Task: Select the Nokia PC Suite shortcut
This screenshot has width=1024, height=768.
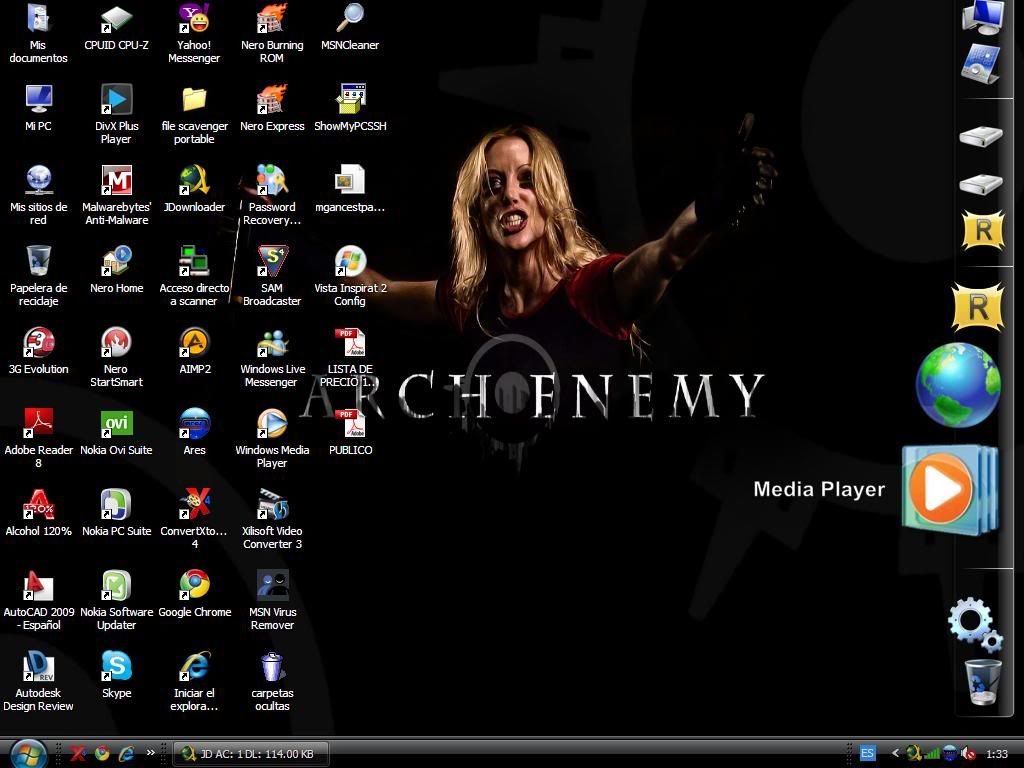Action: pyautogui.click(x=116, y=513)
